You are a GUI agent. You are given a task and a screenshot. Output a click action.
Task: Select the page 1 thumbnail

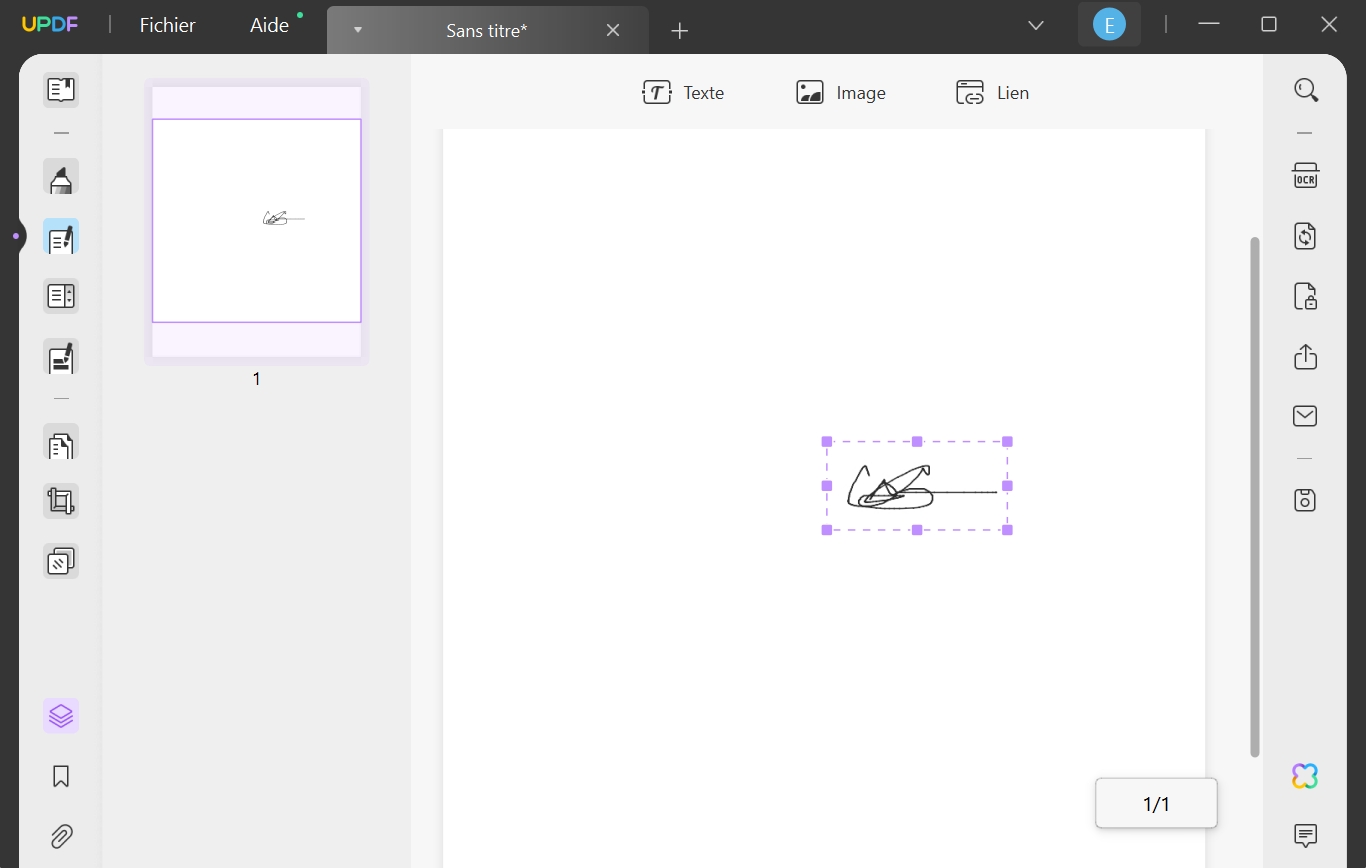pyautogui.click(x=256, y=221)
